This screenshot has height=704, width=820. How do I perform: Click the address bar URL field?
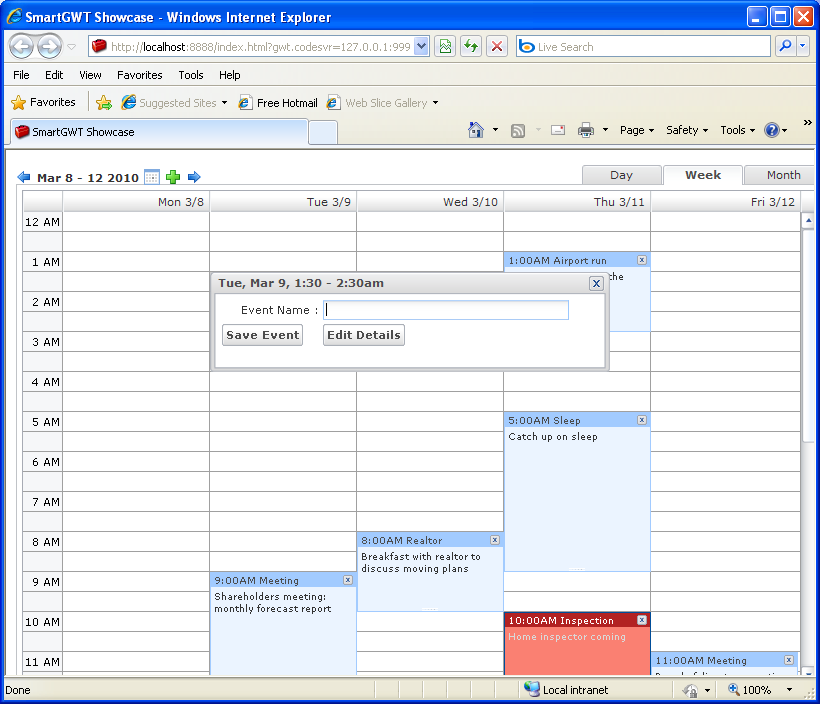(x=258, y=47)
